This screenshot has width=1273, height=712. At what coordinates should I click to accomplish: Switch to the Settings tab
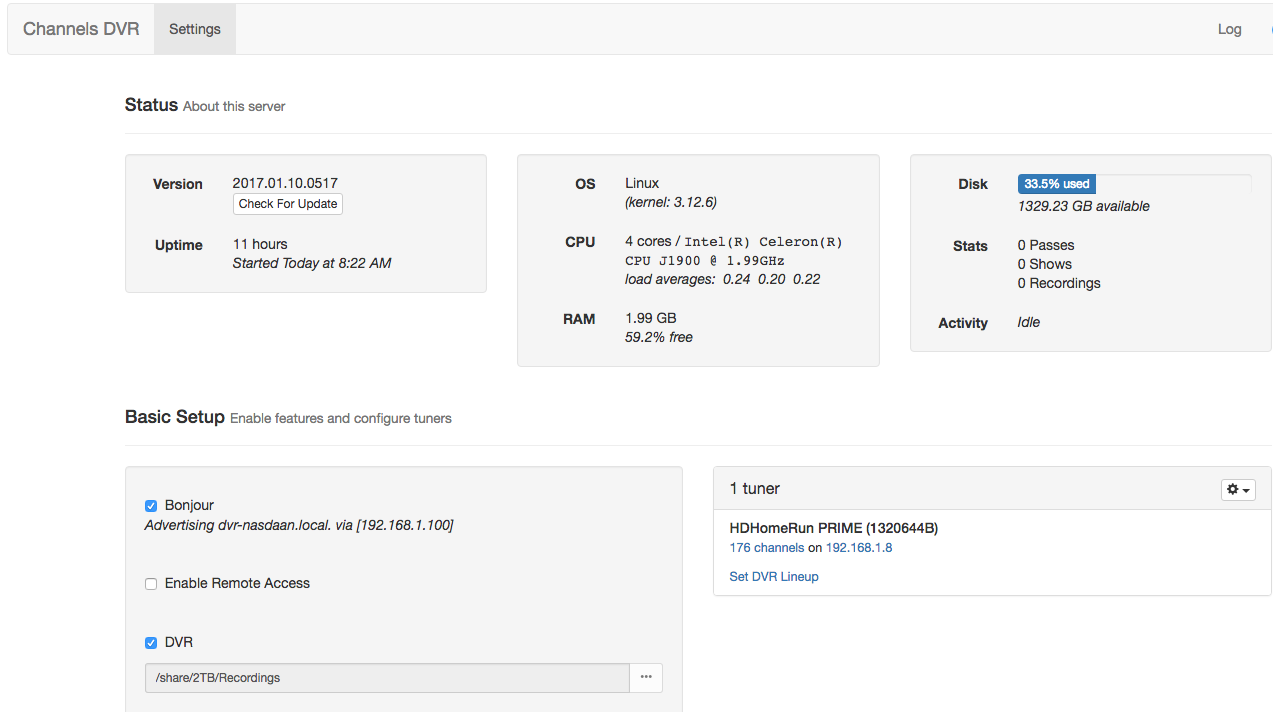pyautogui.click(x=194, y=29)
